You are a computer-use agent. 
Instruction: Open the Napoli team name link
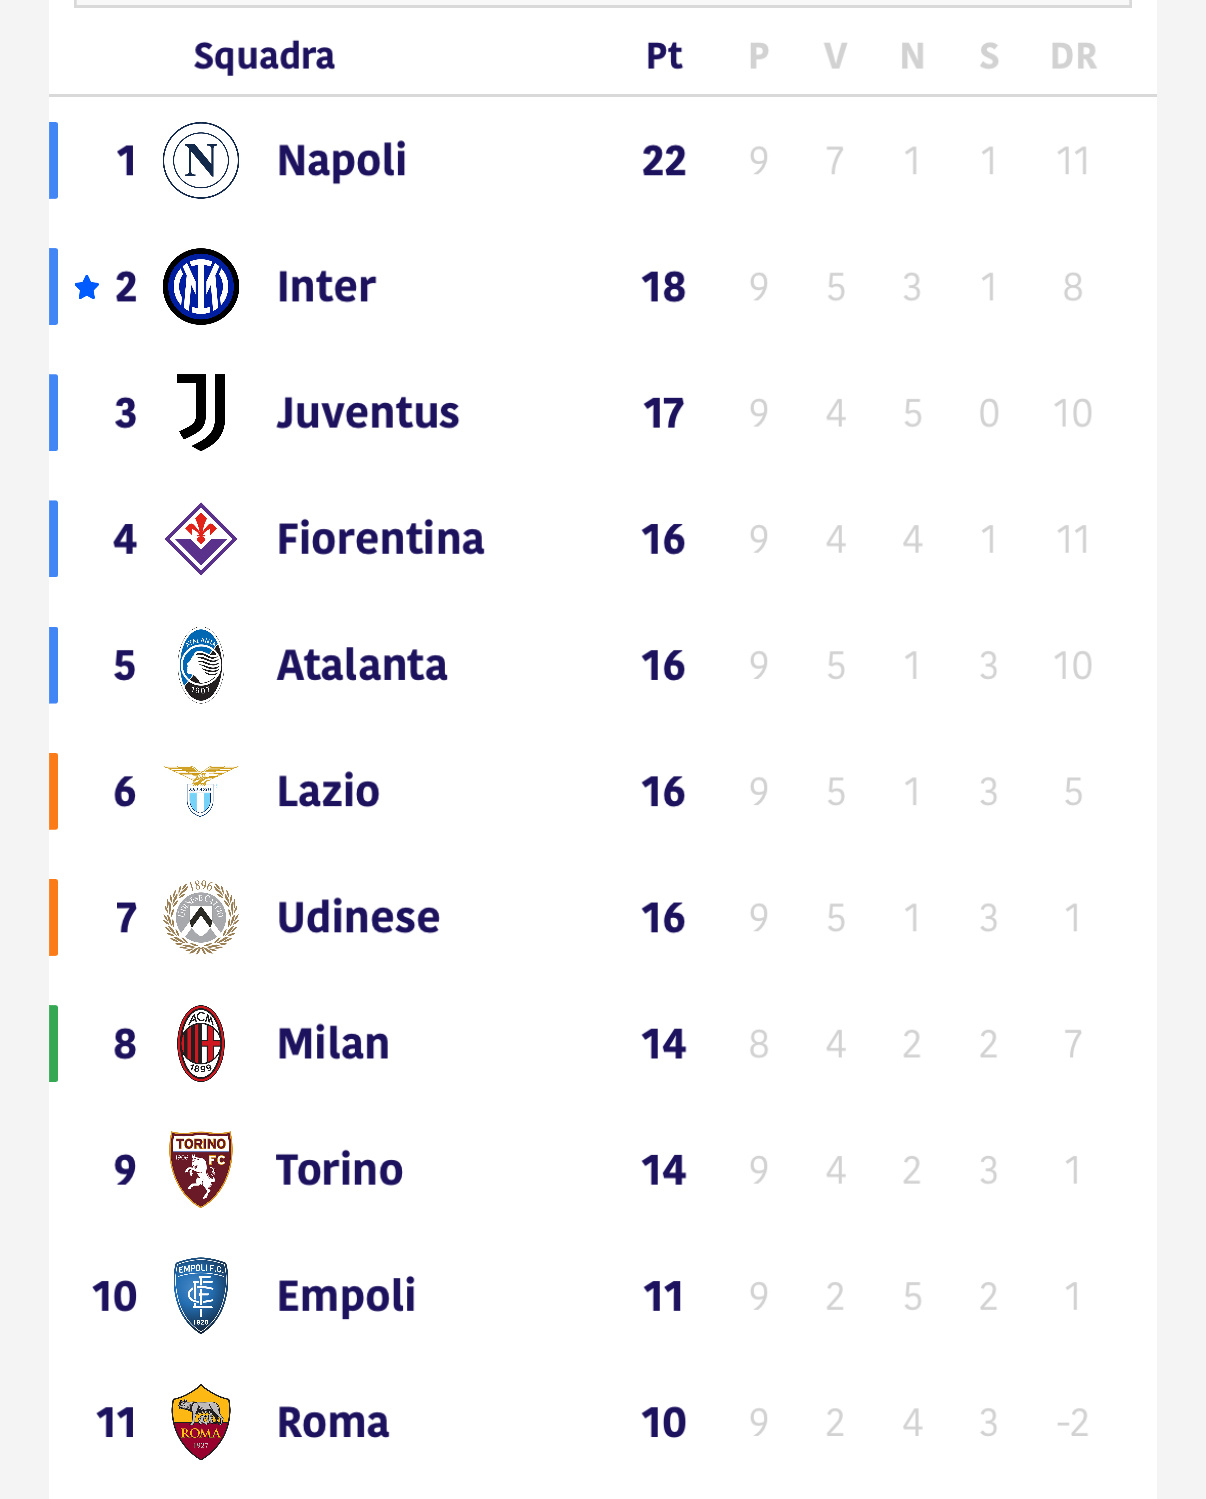coord(342,160)
